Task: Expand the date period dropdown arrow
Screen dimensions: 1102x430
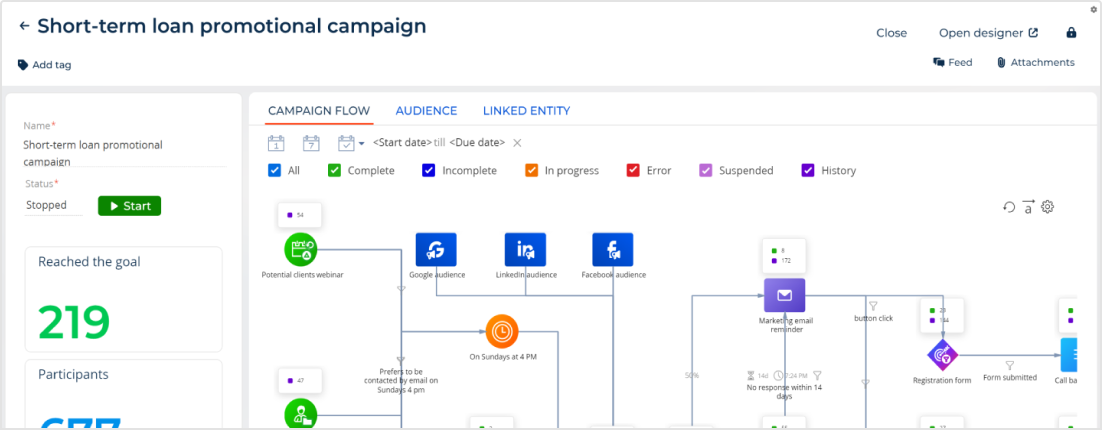Action: pos(361,143)
